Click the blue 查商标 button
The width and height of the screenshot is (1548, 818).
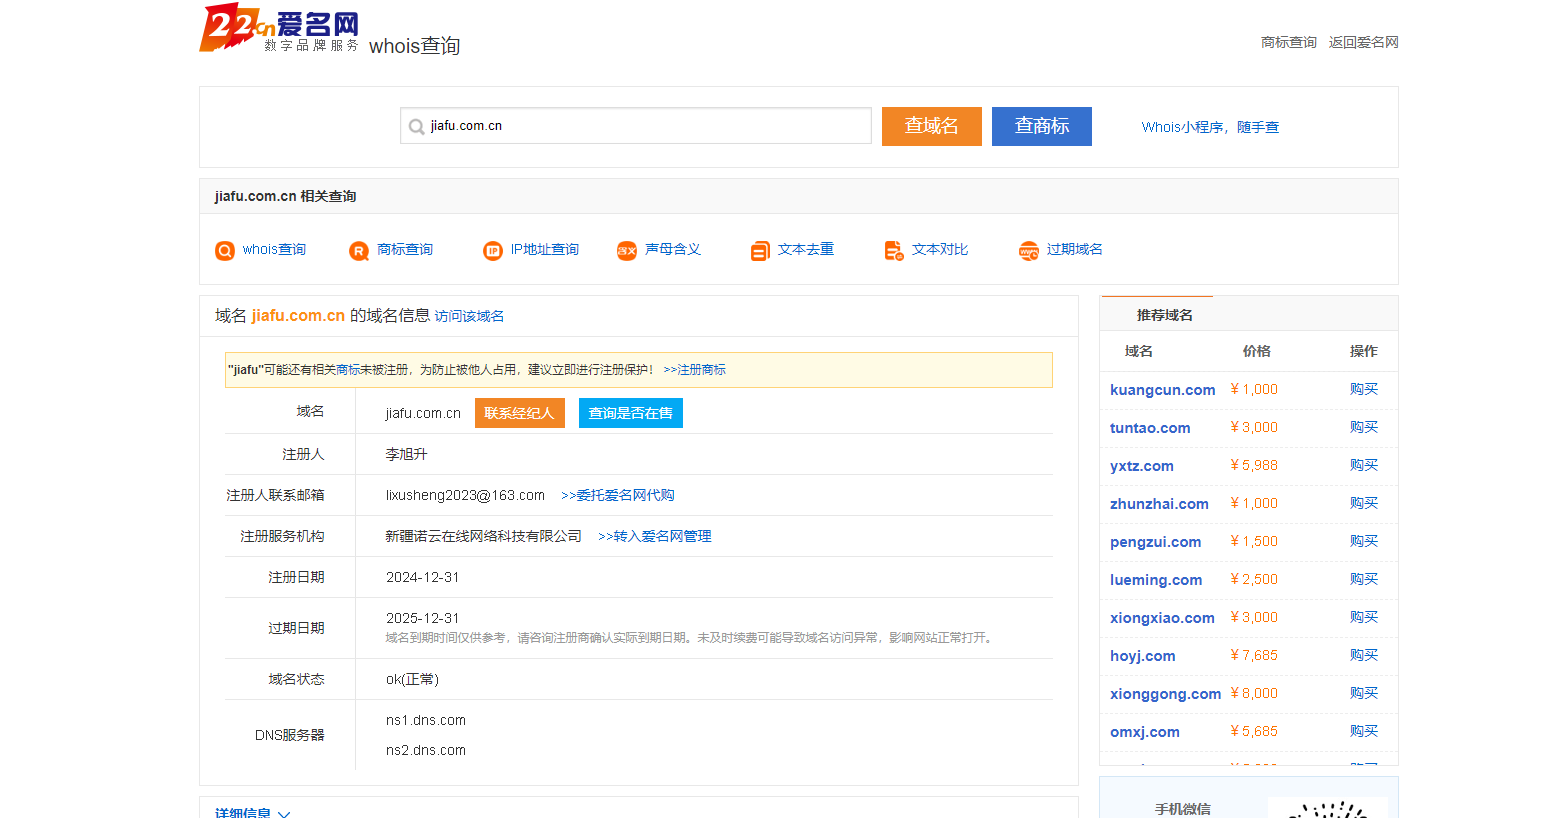1042,126
